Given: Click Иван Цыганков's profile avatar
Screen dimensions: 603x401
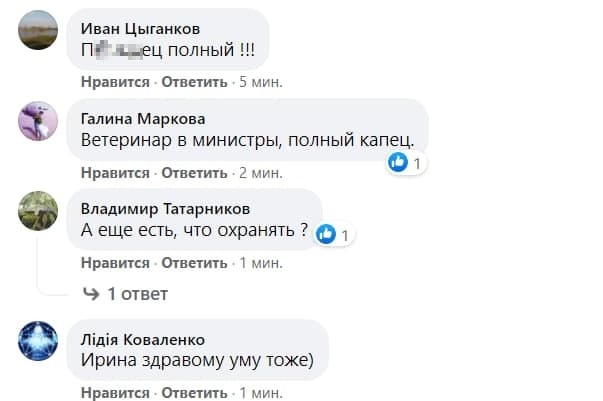Looking at the screenshot, I should 38,30.
